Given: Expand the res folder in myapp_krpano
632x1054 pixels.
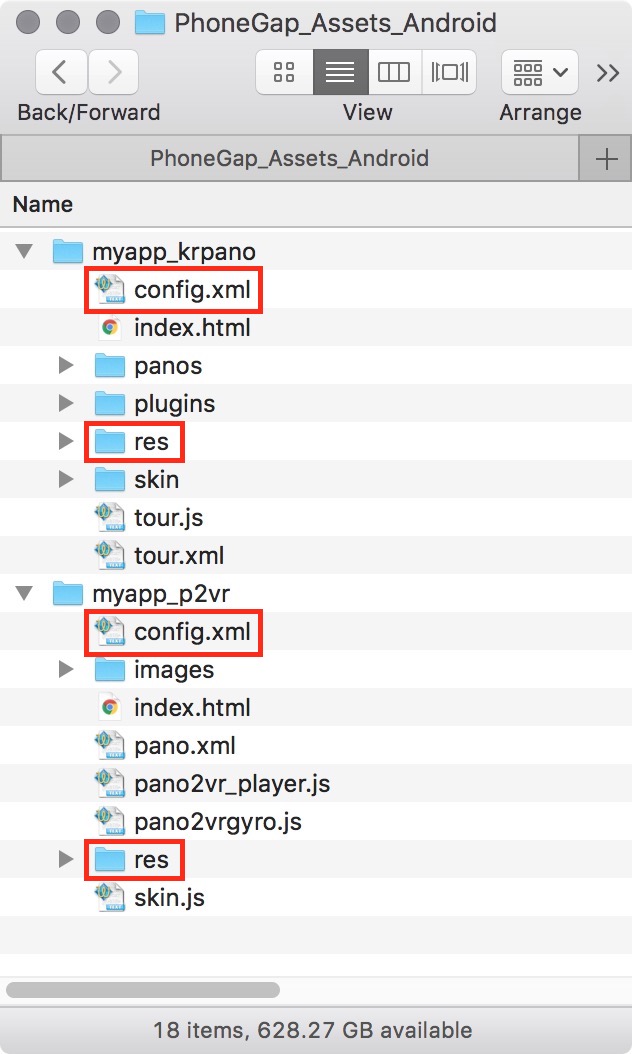Looking at the screenshot, I should [x=66, y=441].
